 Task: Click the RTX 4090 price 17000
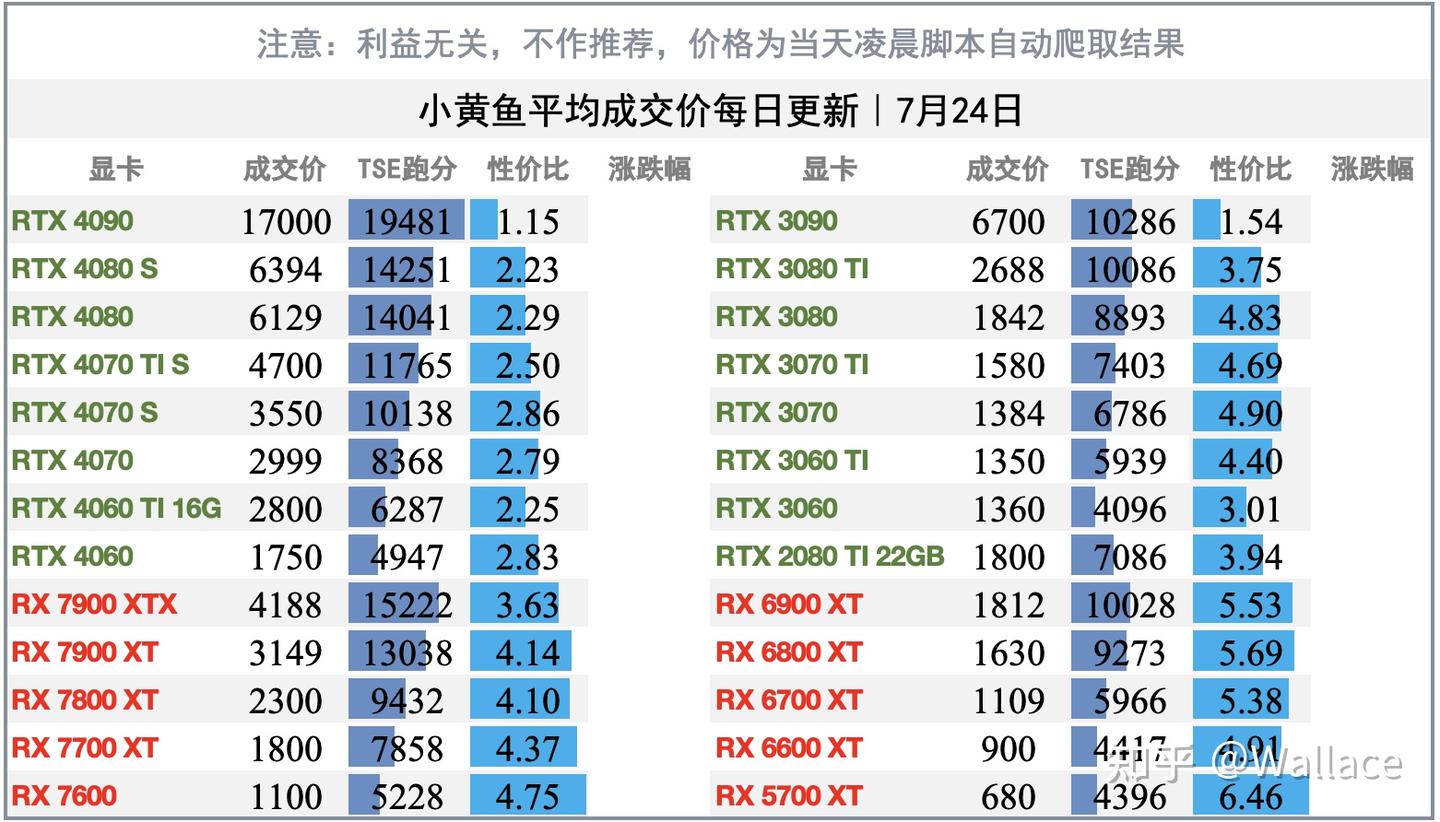point(286,222)
